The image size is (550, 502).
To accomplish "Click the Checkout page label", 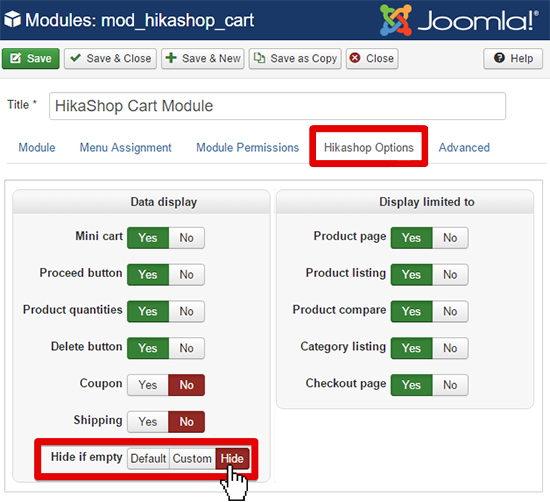I will pyautogui.click(x=346, y=383).
